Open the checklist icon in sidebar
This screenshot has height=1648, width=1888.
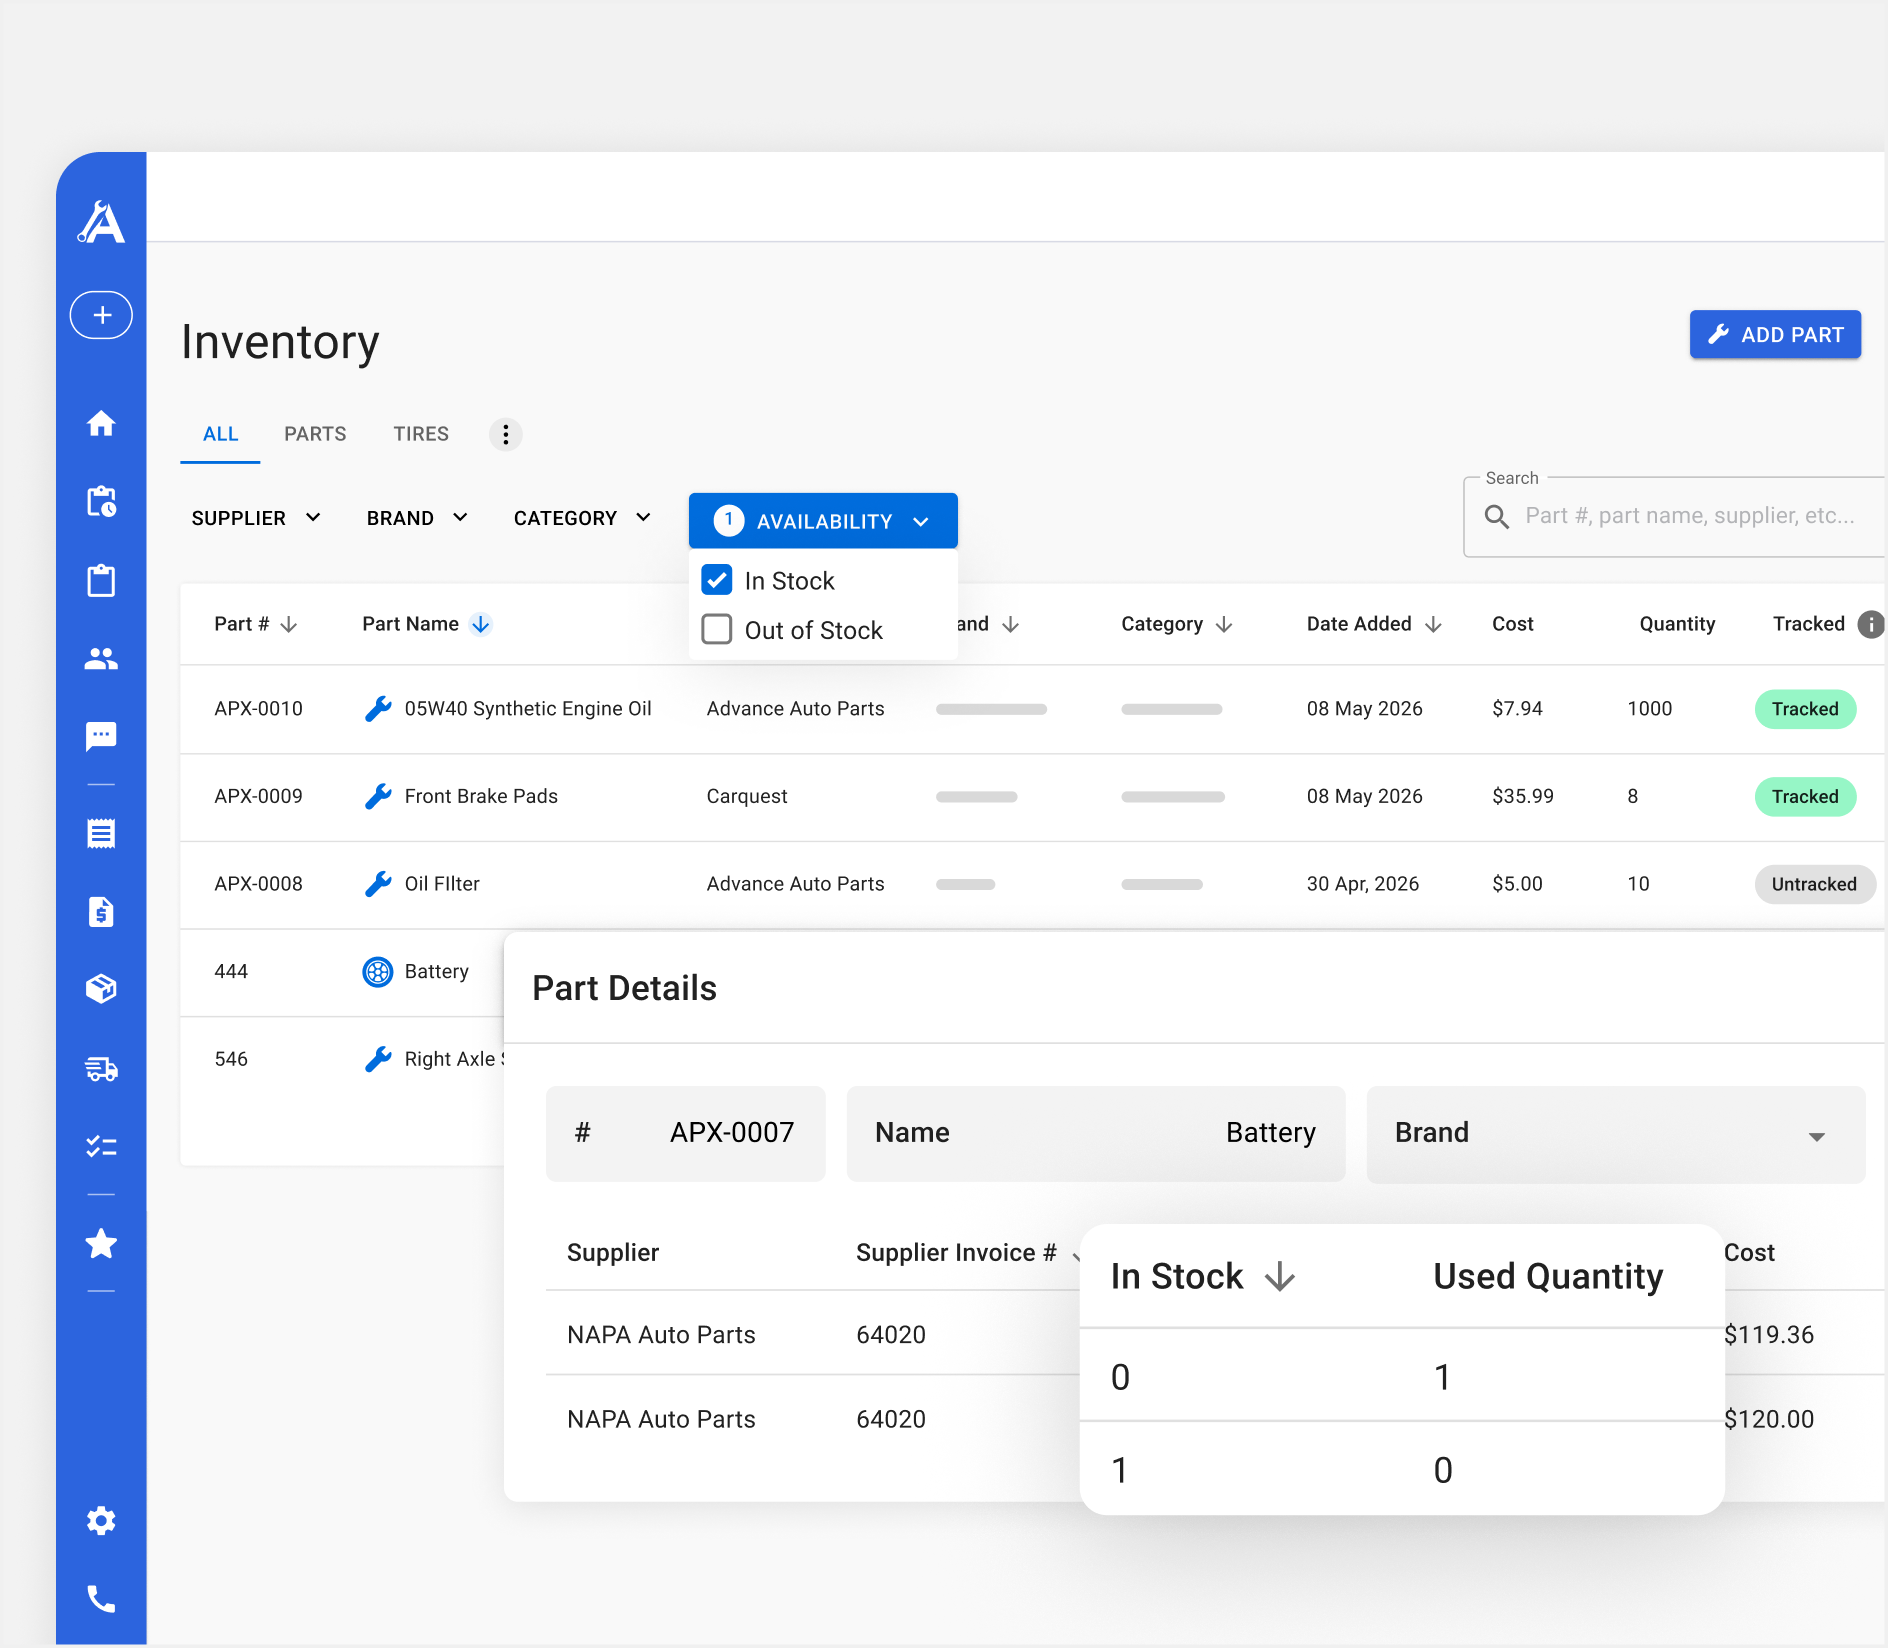pyautogui.click(x=101, y=1146)
